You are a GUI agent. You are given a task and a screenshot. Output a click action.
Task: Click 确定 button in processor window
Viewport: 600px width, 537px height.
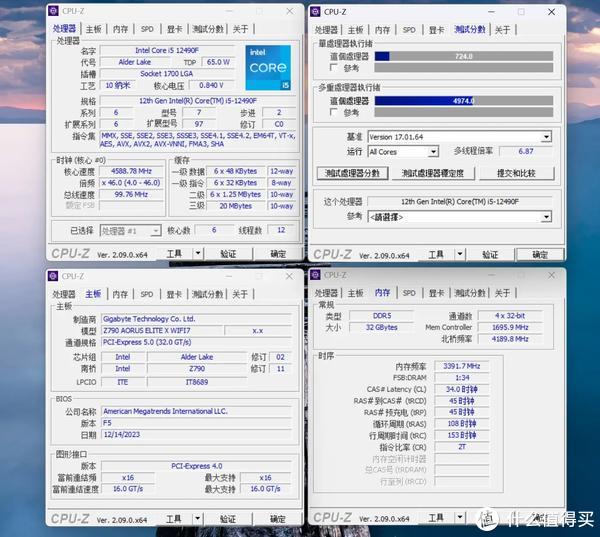click(x=278, y=254)
